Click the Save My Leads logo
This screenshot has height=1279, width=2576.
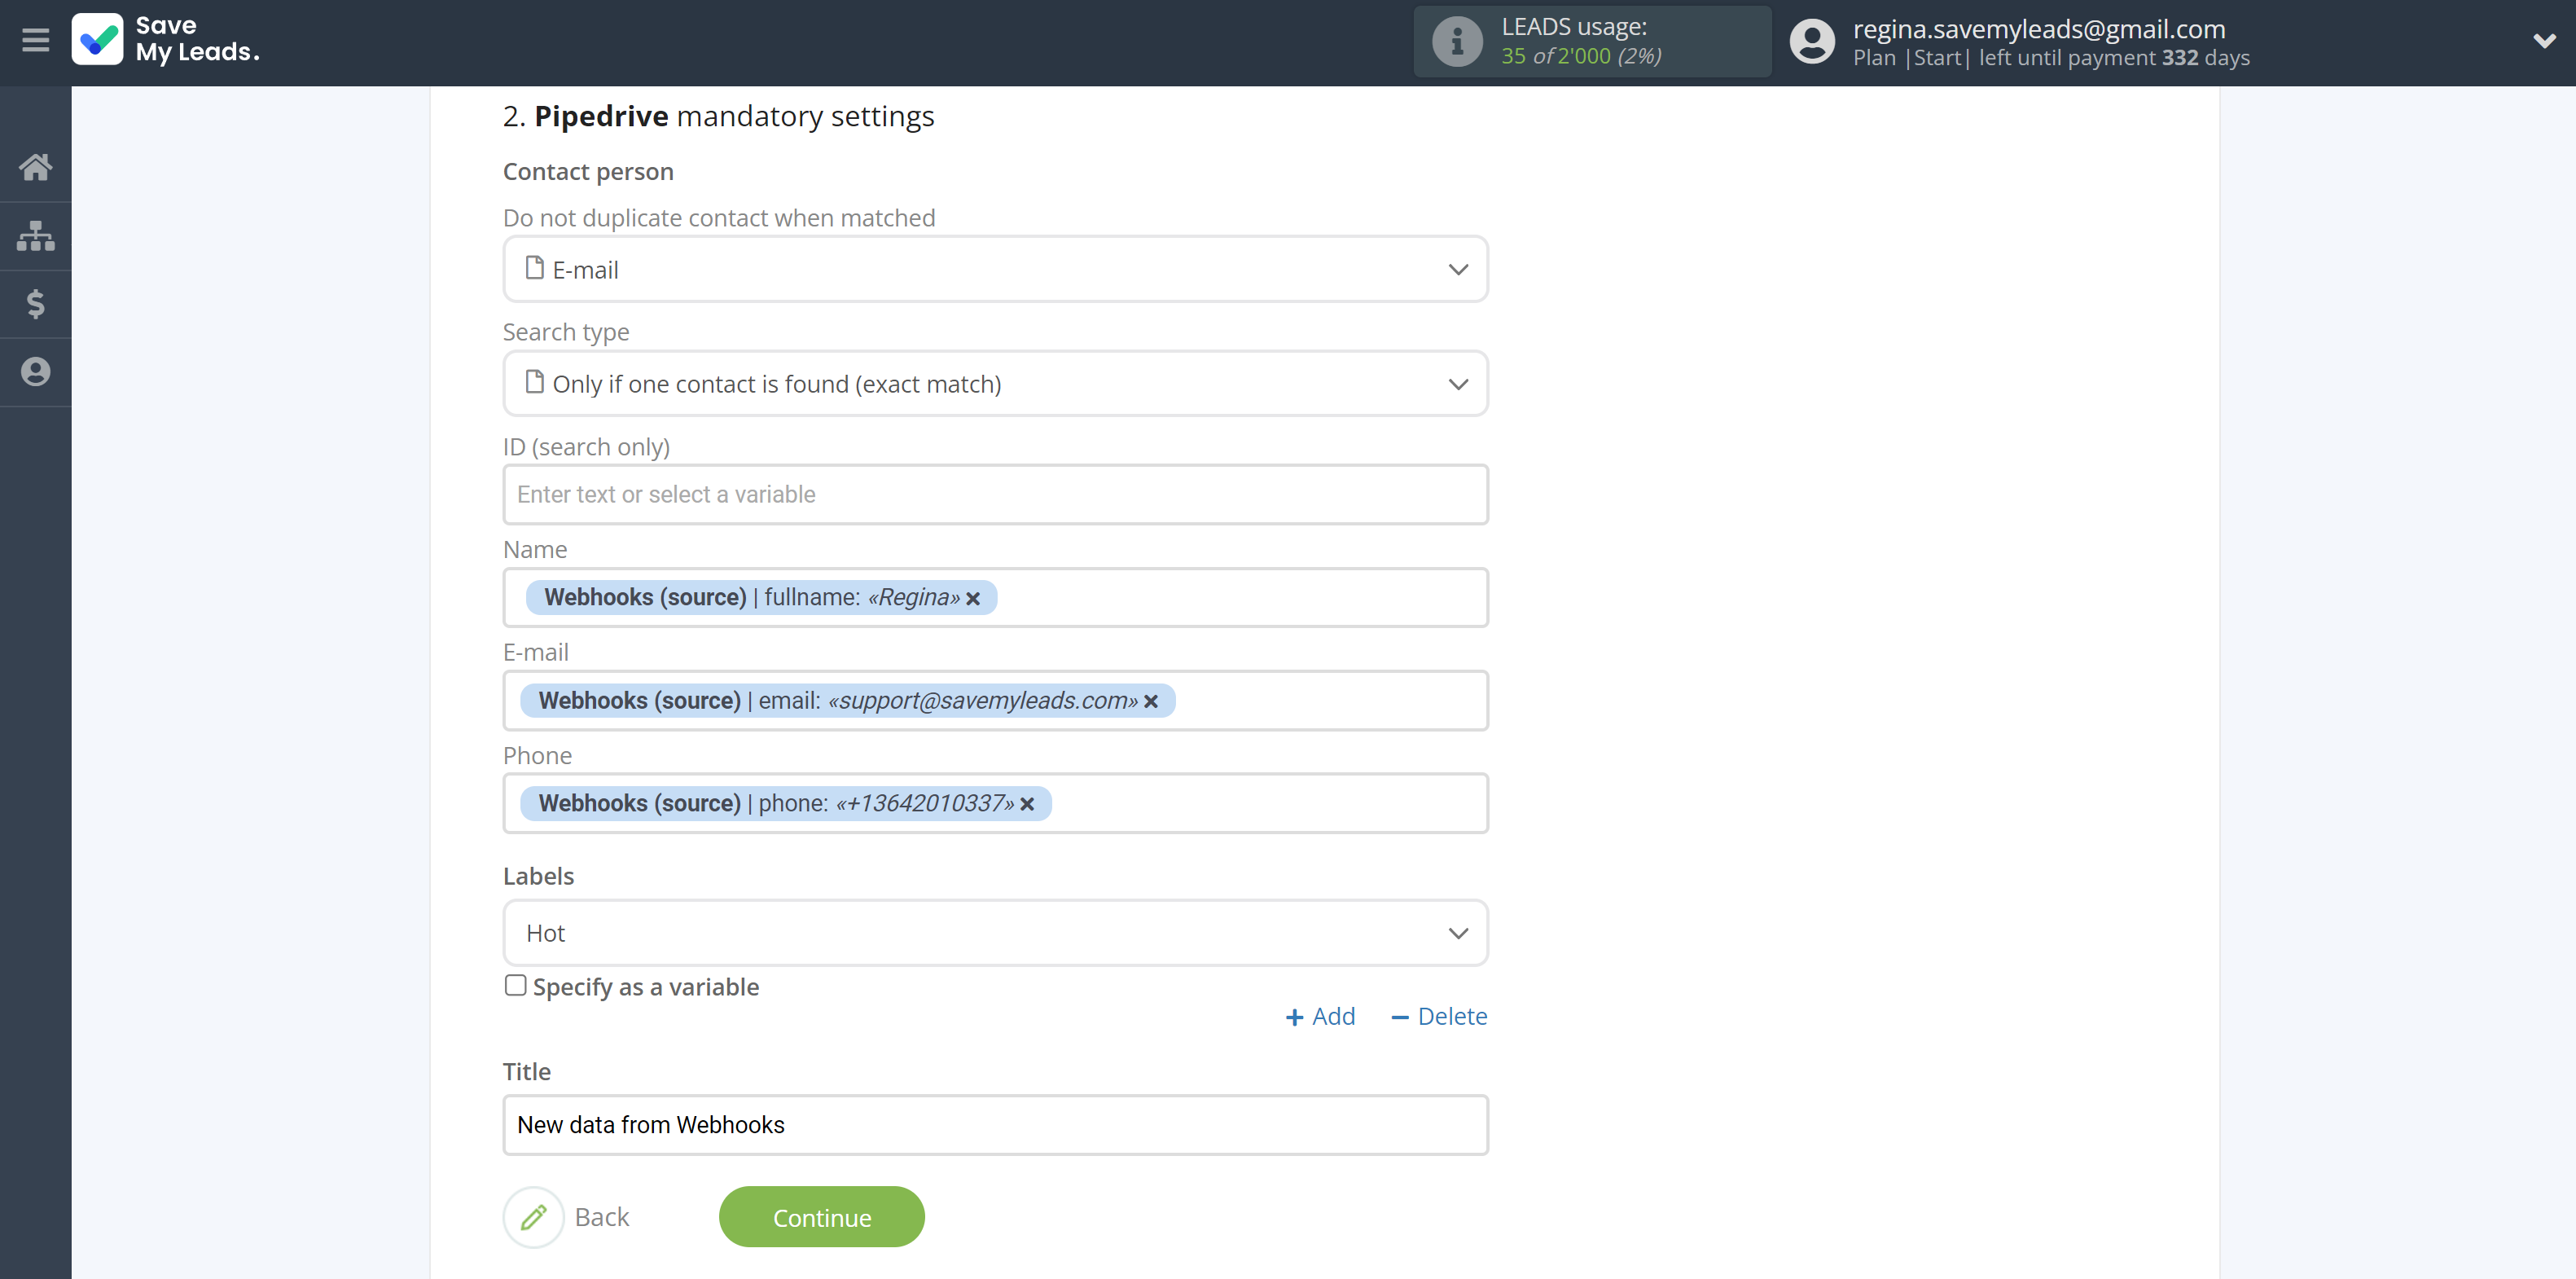pyautogui.click(x=165, y=40)
